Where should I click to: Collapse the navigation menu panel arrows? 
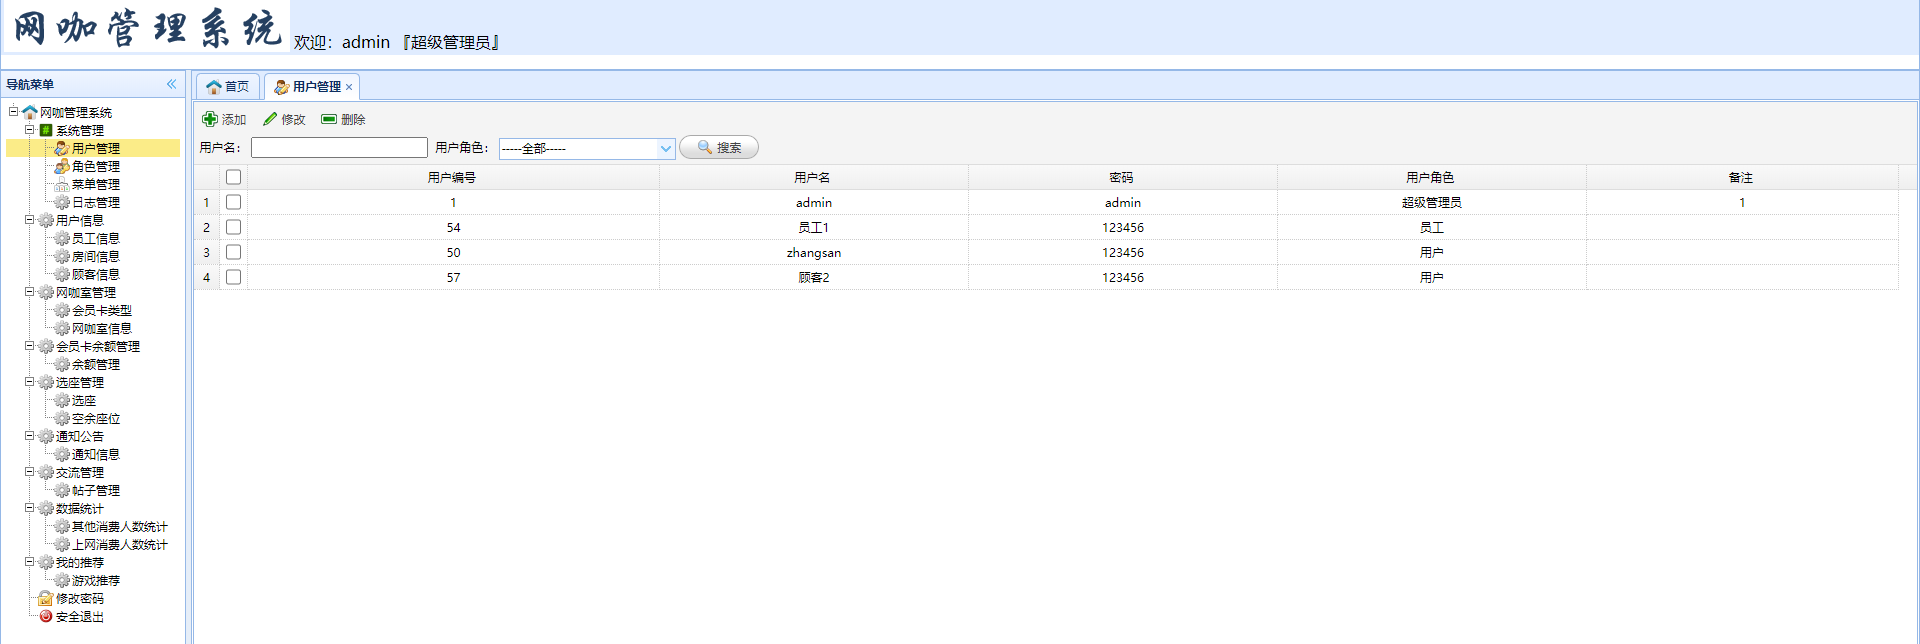pyautogui.click(x=171, y=84)
